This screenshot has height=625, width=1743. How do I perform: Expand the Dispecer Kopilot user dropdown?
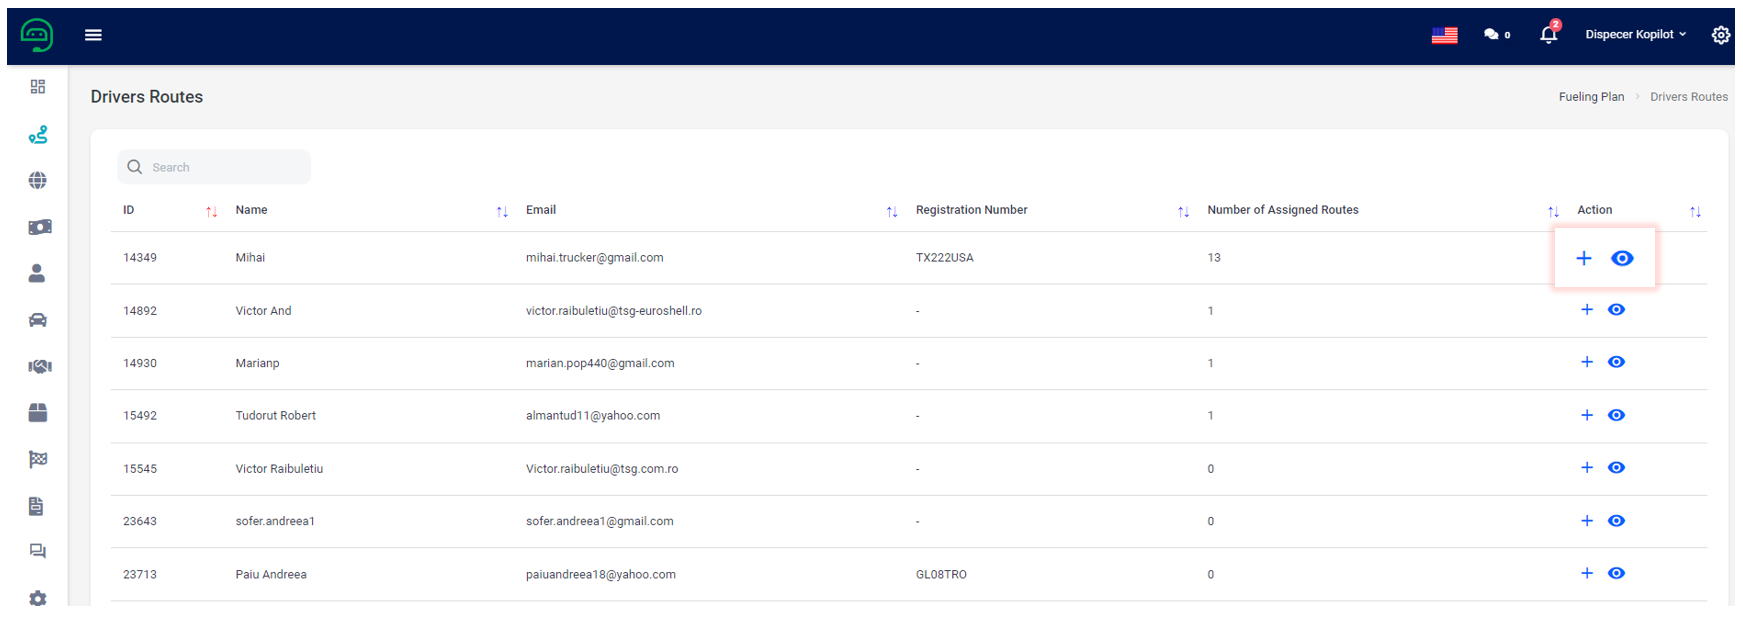click(1635, 34)
